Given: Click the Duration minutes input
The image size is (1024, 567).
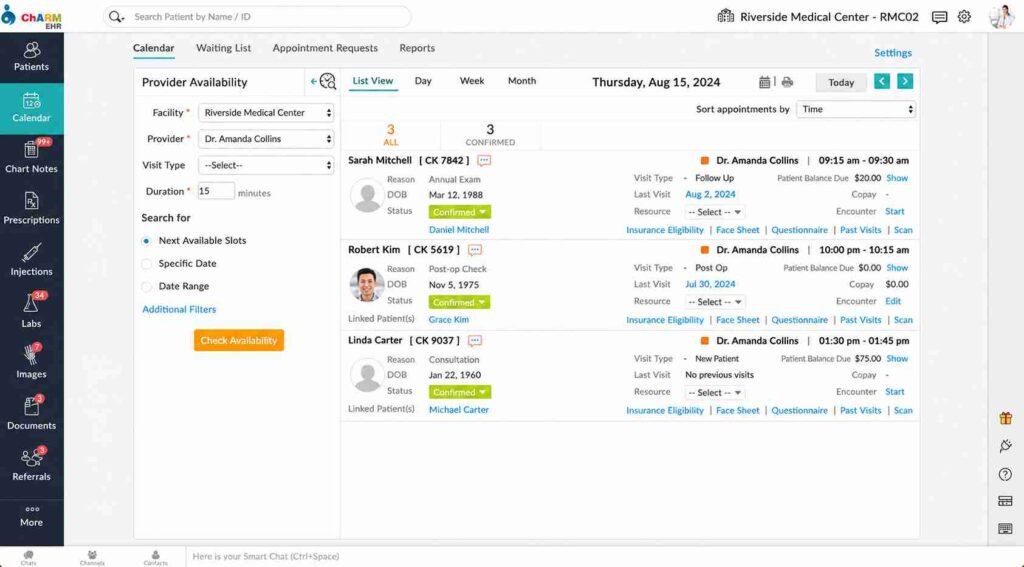Looking at the screenshot, I should coord(216,191).
